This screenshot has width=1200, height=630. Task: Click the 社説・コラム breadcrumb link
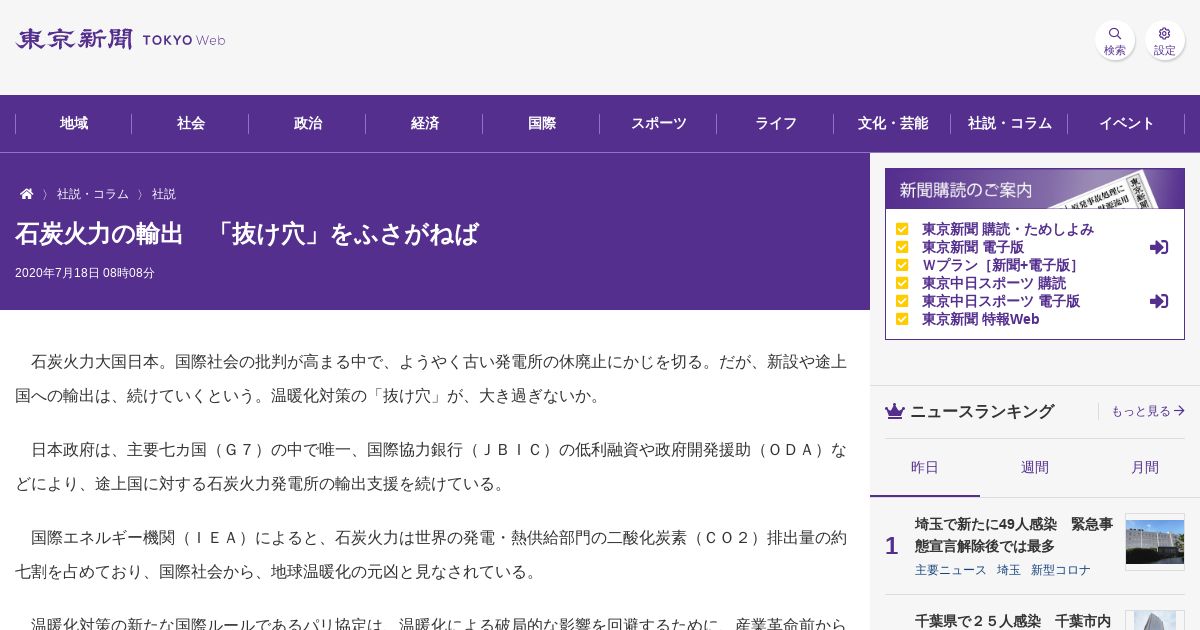(x=93, y=194)
